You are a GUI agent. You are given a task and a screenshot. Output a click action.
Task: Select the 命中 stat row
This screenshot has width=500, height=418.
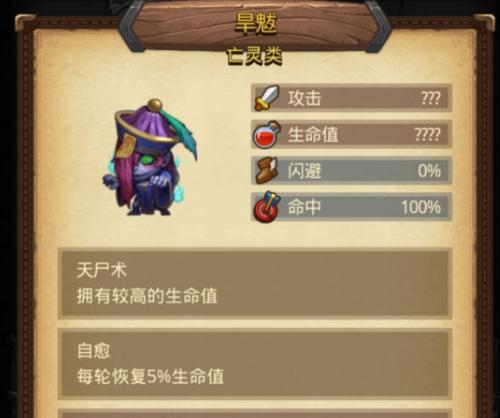[x=351, y=207]
